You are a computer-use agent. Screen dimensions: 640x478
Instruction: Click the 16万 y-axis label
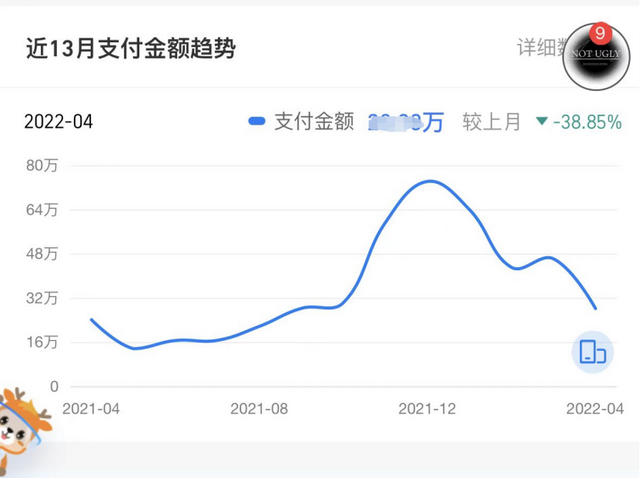point(42,342)
